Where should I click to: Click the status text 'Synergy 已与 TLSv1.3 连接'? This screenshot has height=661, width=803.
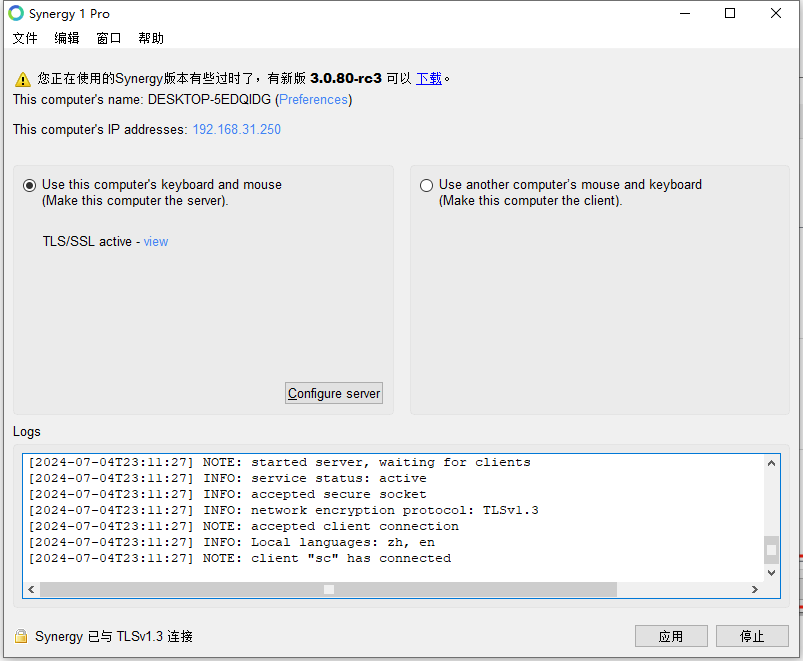(x=114, y=636)
